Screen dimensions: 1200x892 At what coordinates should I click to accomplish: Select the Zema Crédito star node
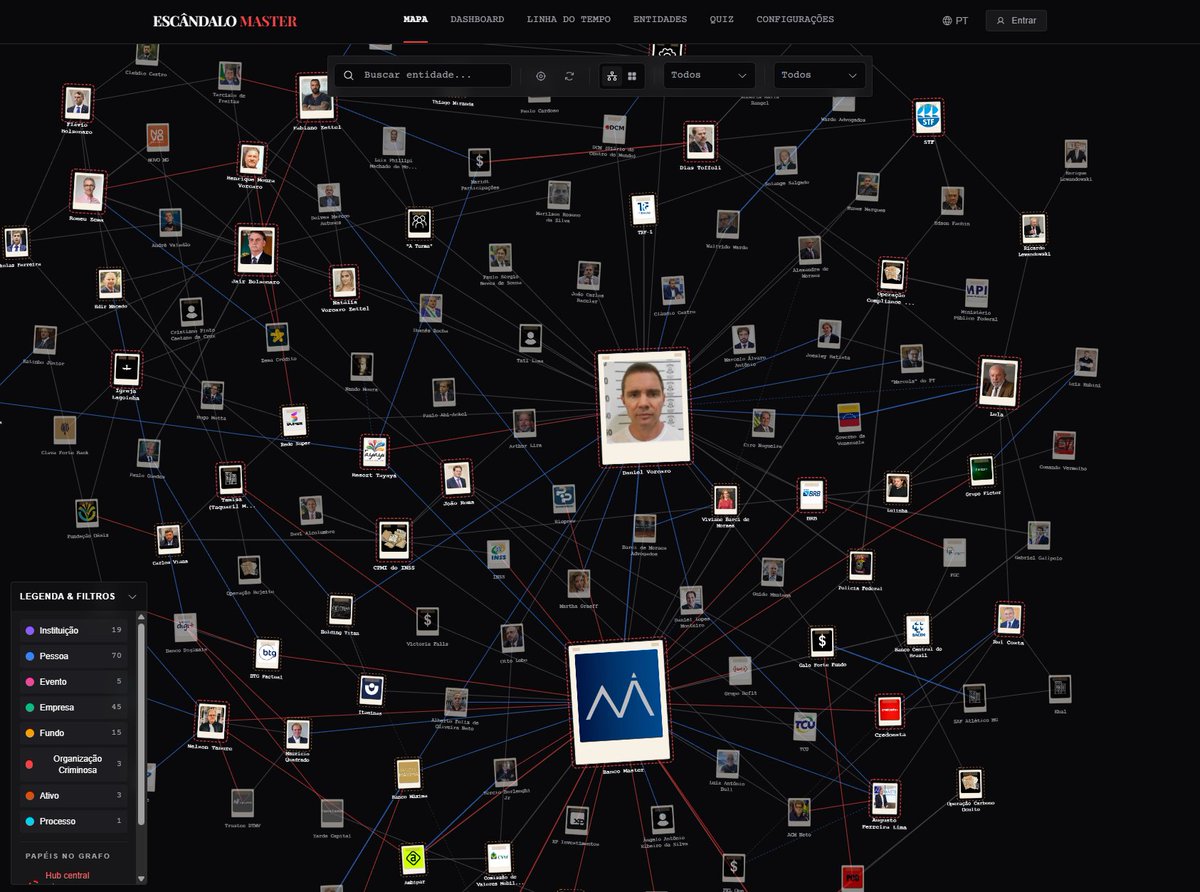pyautogui.click(x=277, y=337)
